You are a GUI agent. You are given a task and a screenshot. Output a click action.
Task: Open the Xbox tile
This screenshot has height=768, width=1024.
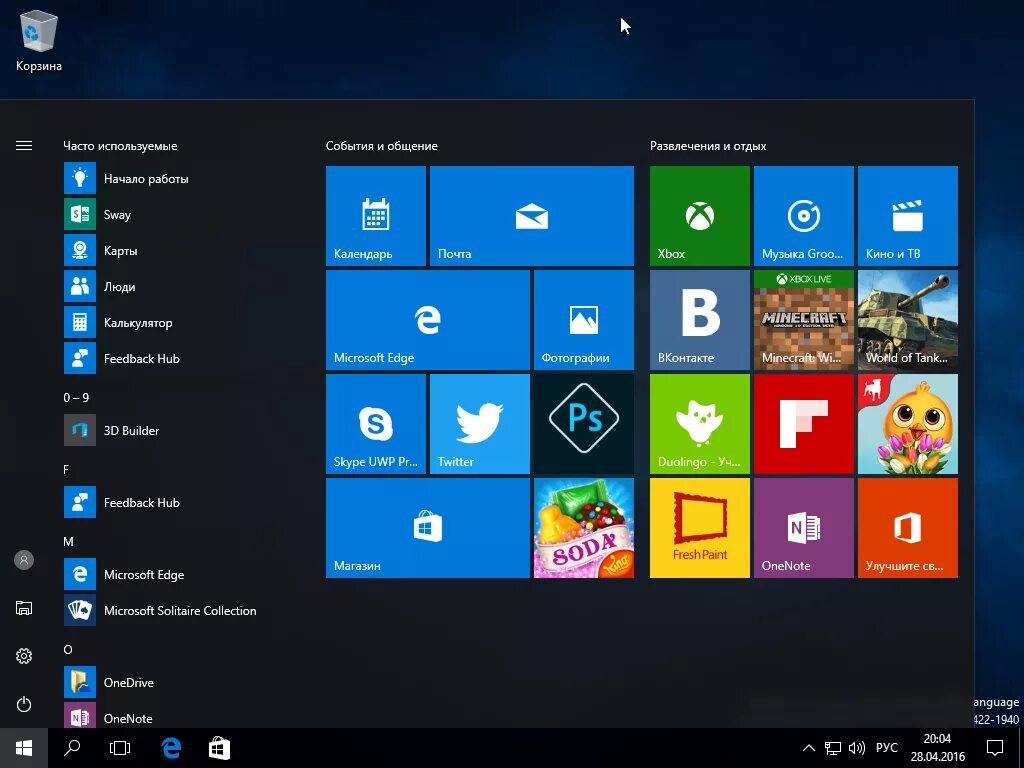click(x=699, y=216)
